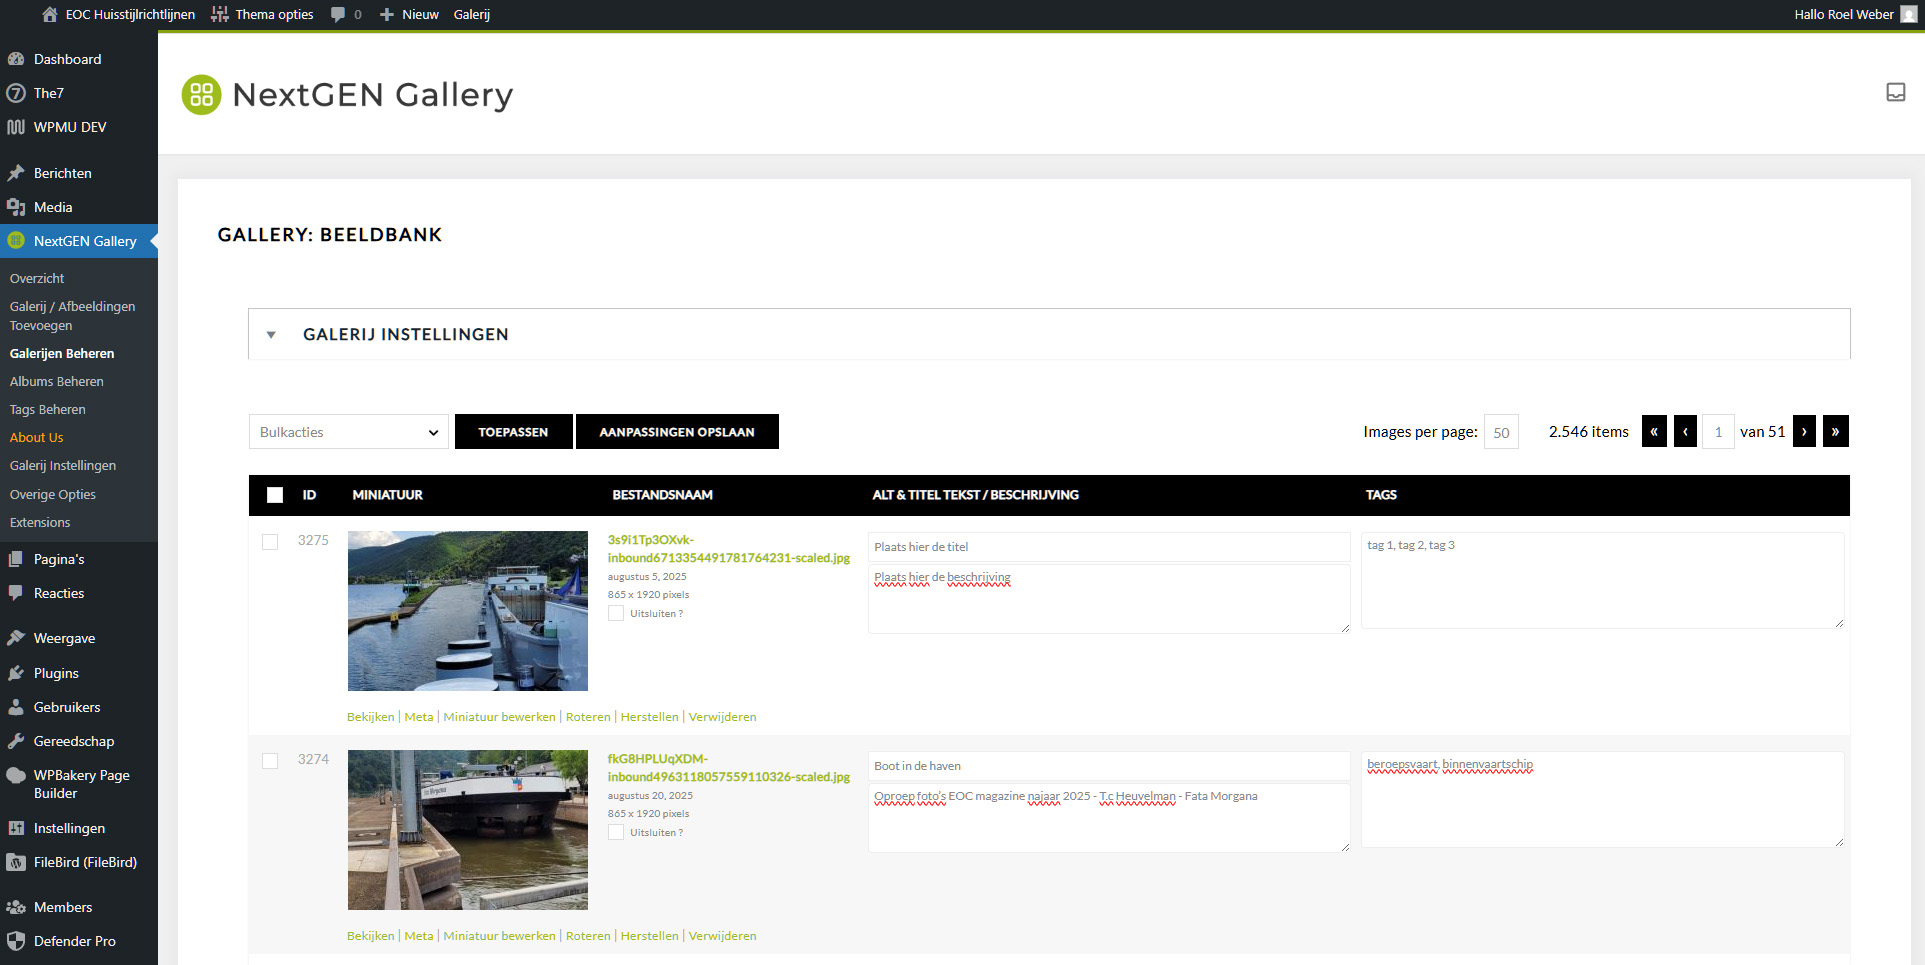1925x965 pixels.
Task: Open the Plugins sidebar icon
Action: click(16, 673)
